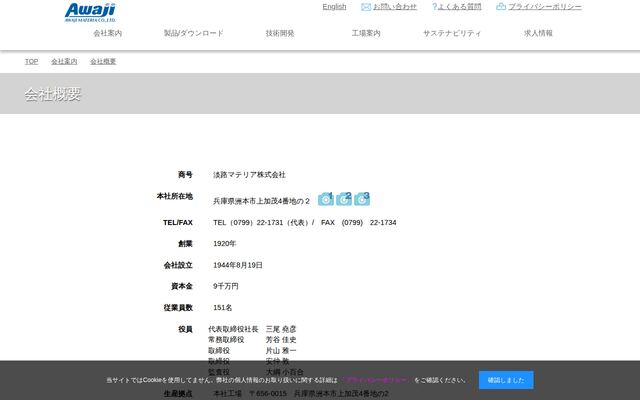640x400 pixels.
Task: Open the 製品/ダウンロード menu
Action: click(194, 33)
